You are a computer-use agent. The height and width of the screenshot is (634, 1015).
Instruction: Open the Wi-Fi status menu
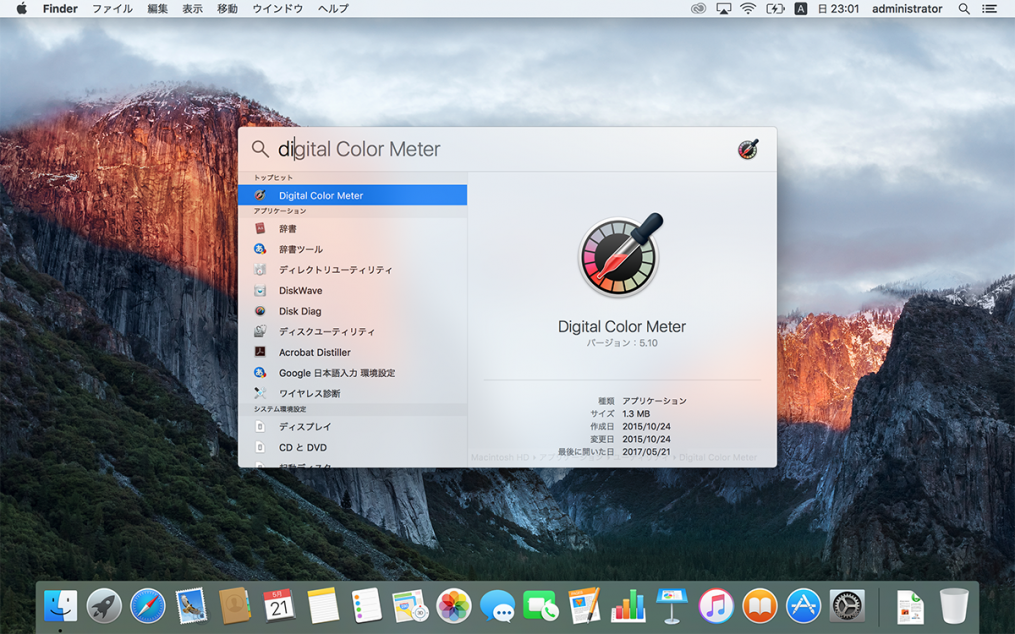(748, 8)
